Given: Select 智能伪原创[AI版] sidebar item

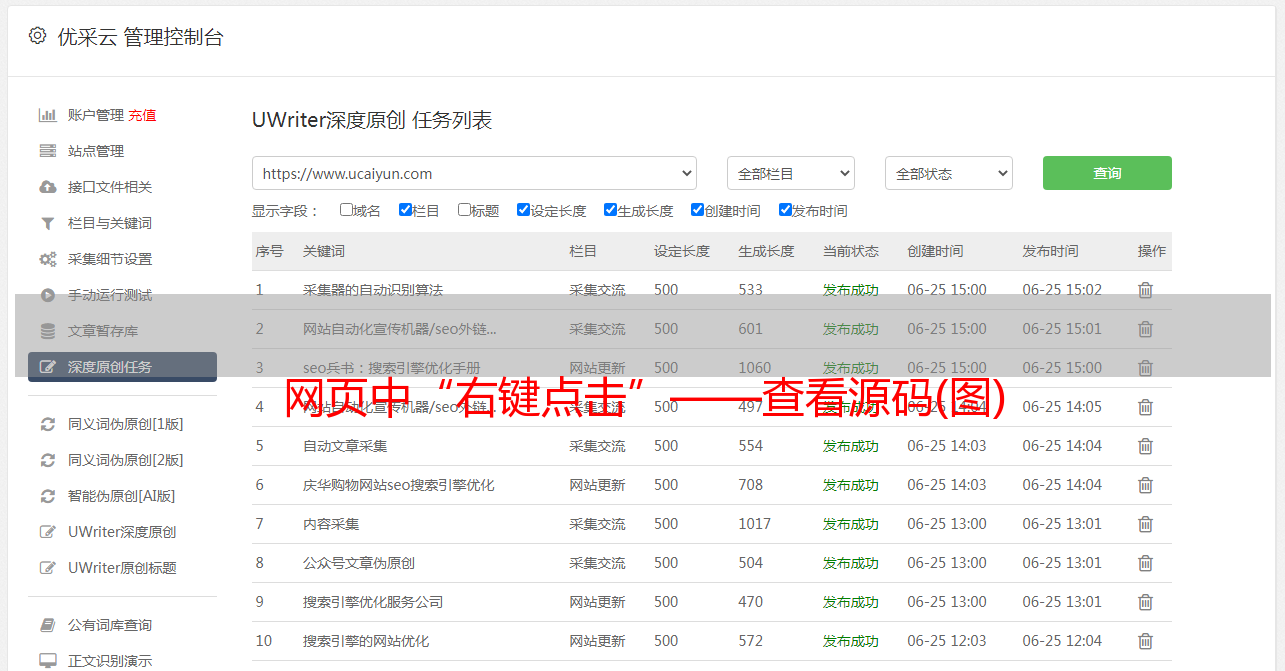Looking at the screenshot, I should [121, 496].
